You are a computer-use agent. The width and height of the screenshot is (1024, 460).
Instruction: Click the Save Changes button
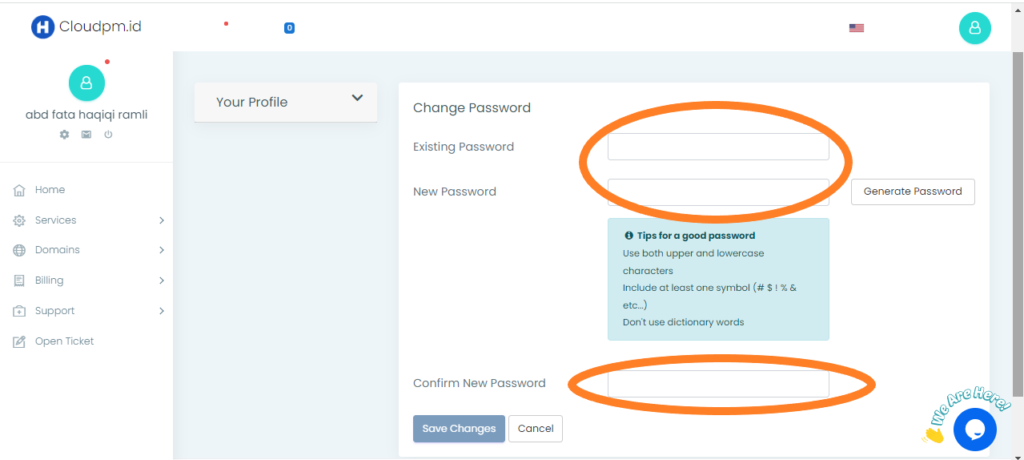click(458, 429)
